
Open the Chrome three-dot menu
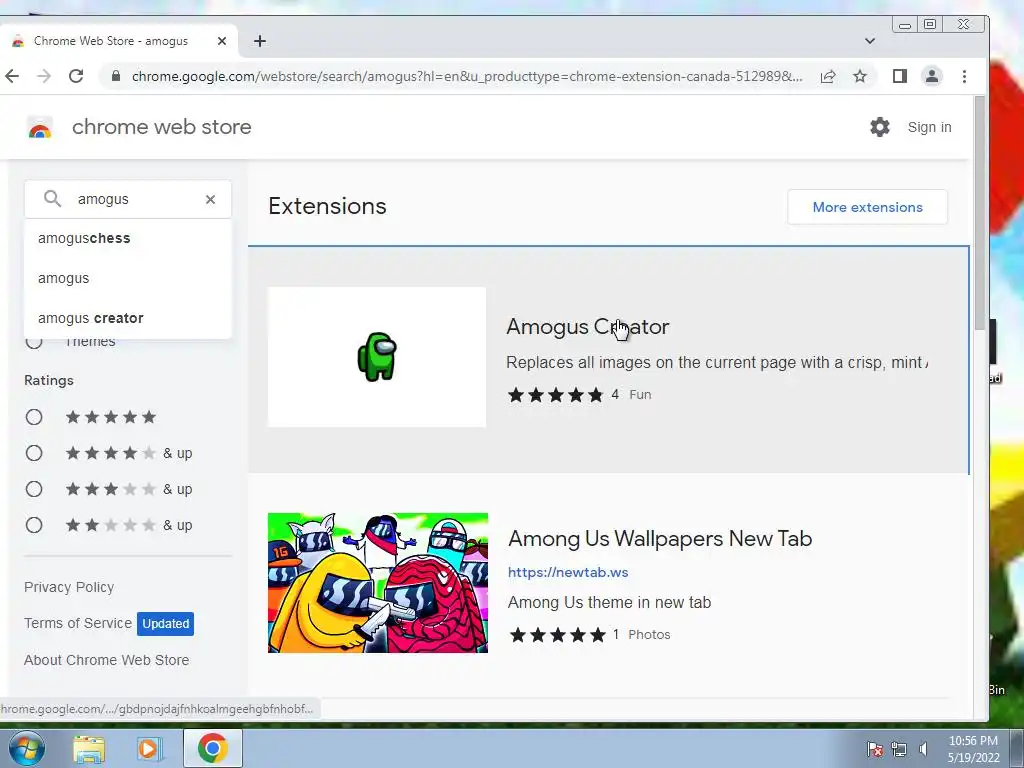[x=965, y=76]
